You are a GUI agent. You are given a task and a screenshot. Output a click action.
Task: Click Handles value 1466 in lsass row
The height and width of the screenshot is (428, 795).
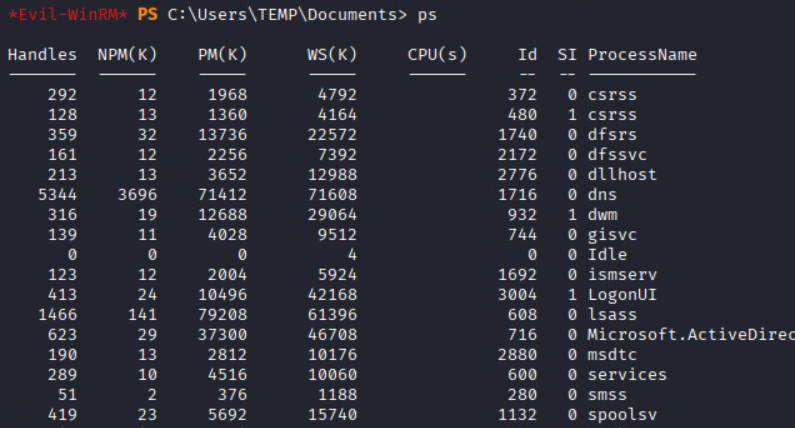click(57, 315)
